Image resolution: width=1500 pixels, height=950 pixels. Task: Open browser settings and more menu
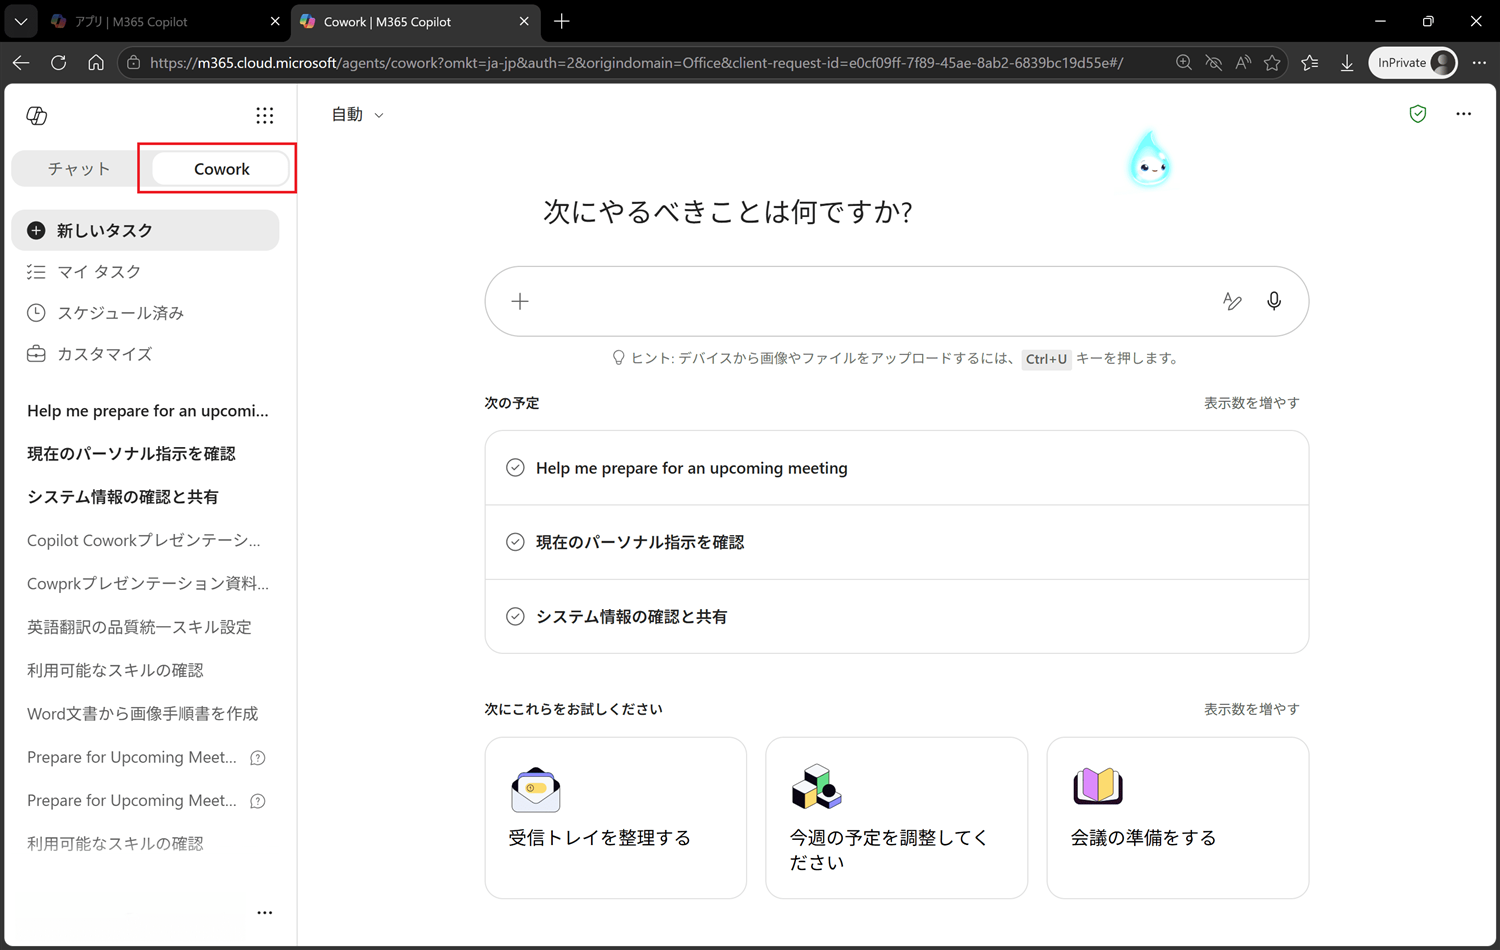tap(1479, 62)
